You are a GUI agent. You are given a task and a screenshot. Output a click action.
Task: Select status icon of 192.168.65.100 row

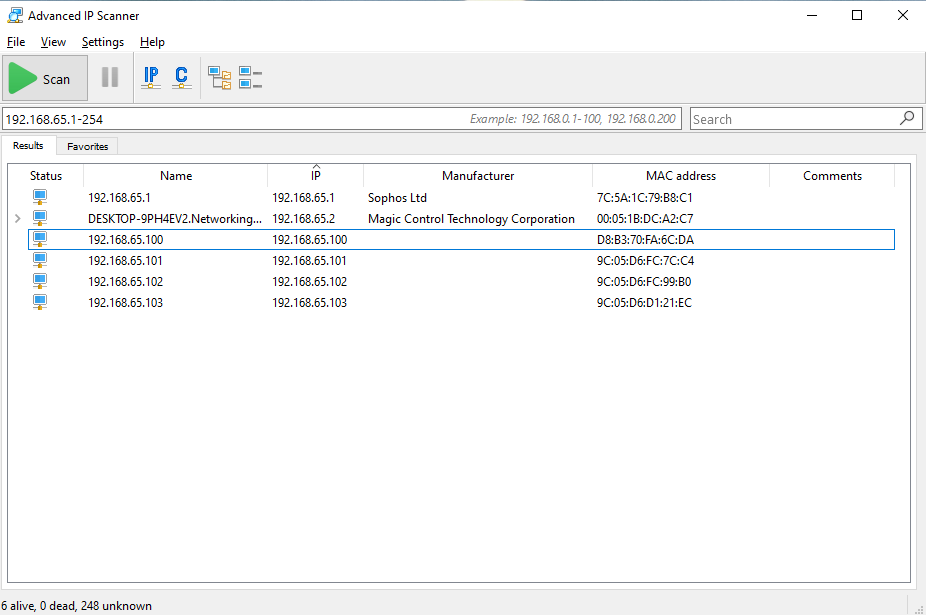pos(40,239)
